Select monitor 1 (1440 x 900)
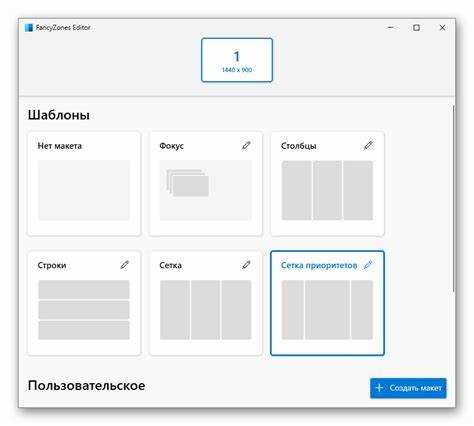474x426 pixels. (237, 60)
